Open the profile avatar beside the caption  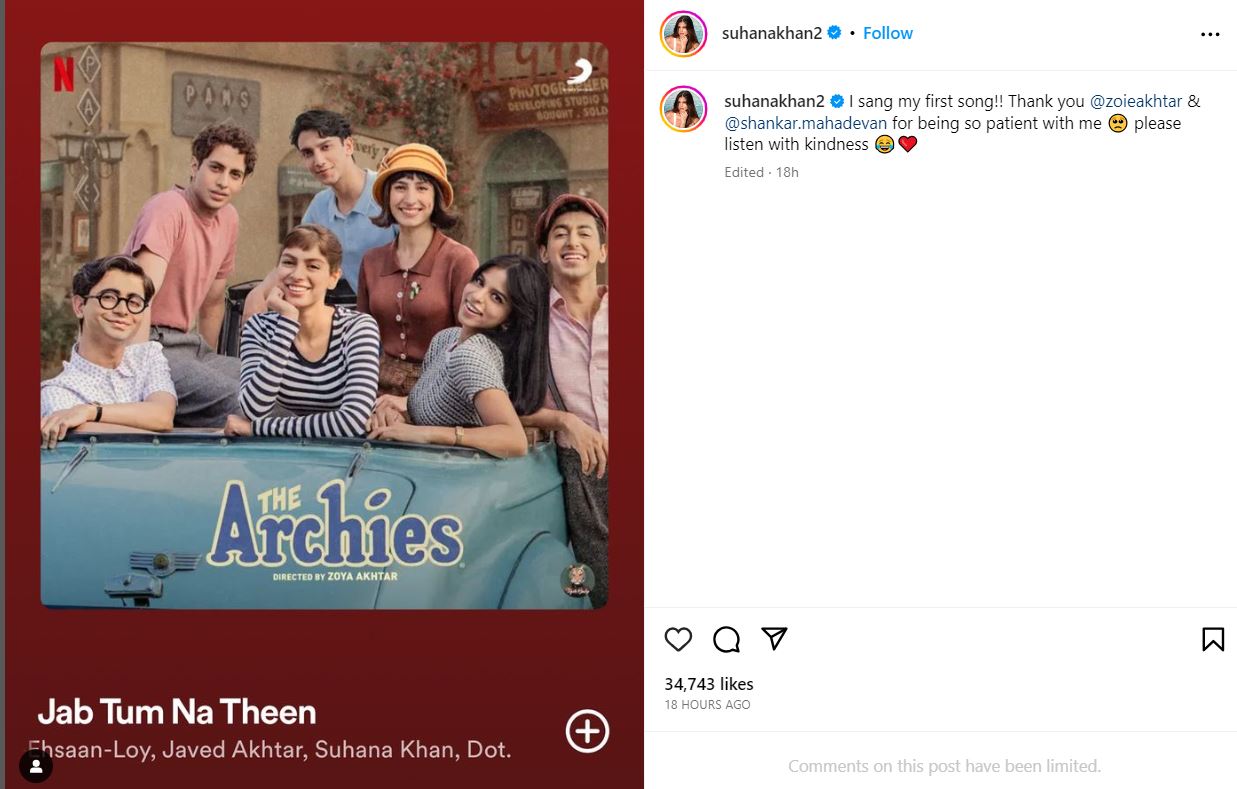point(684,109)
